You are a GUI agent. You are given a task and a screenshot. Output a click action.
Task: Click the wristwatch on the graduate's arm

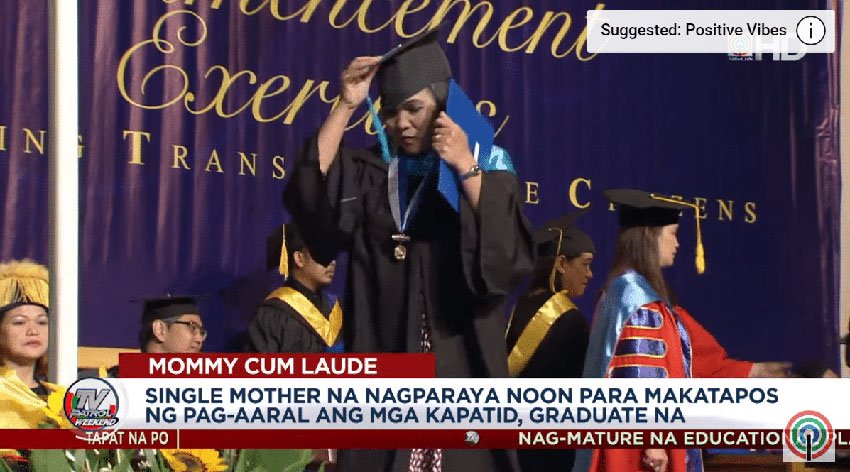[470, 173]
